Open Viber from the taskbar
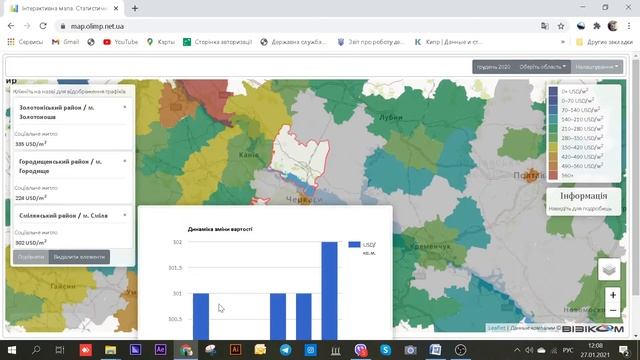Viewport: 640px width, 360px height. click(360, 350)
